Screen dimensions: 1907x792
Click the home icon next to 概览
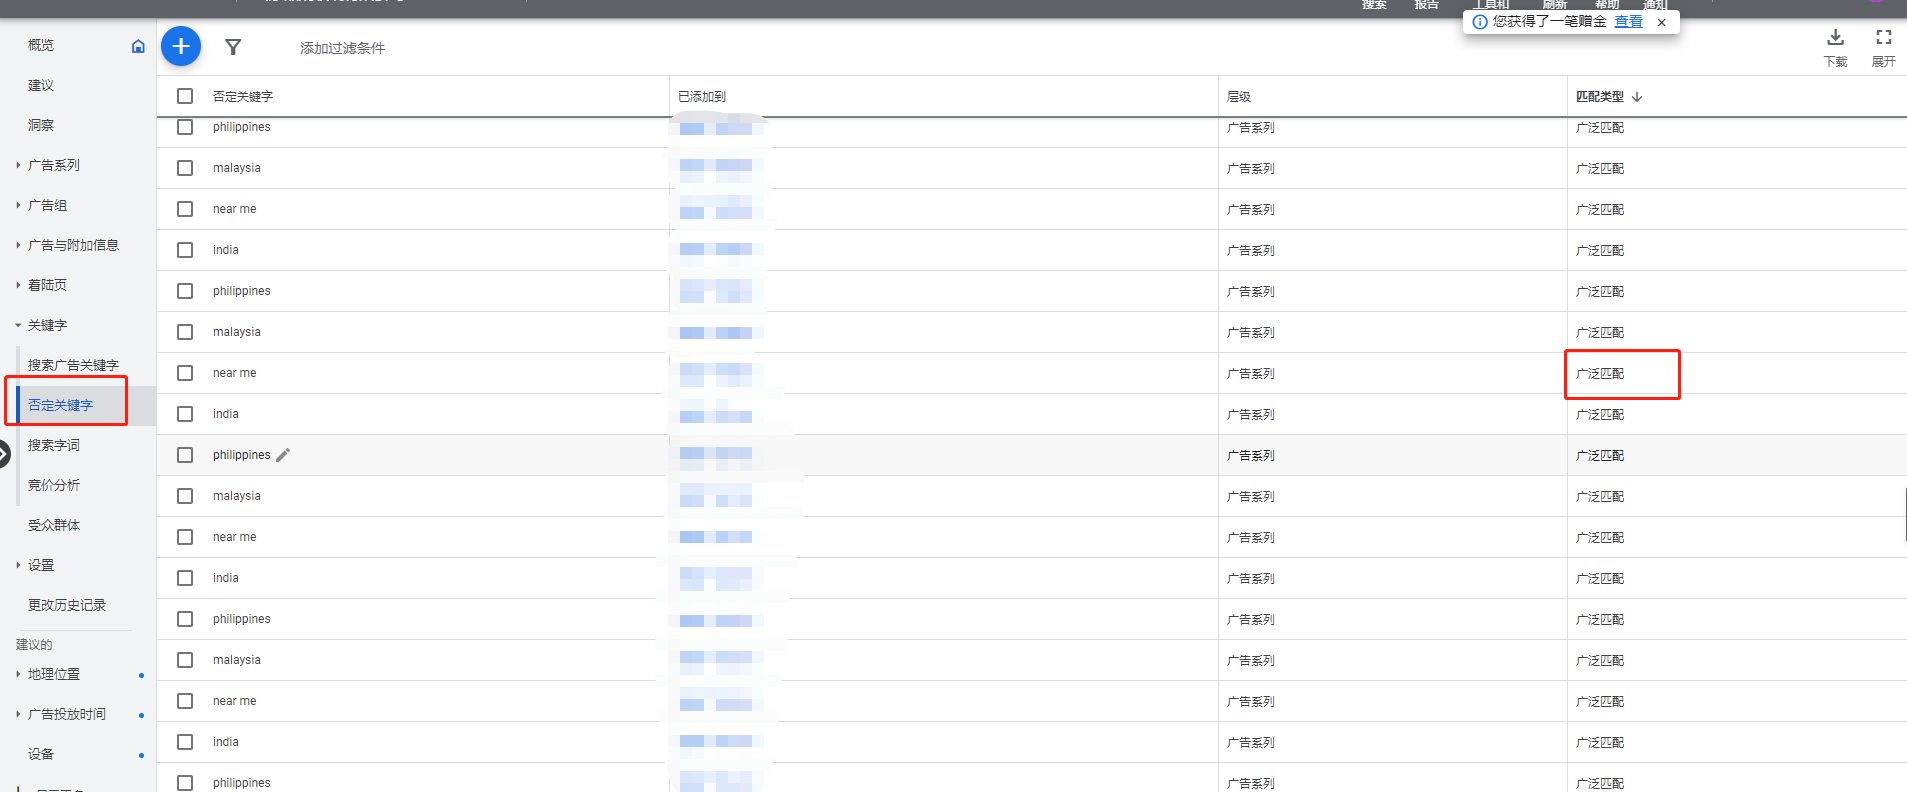pyautogui.click(x=138, y=46)
